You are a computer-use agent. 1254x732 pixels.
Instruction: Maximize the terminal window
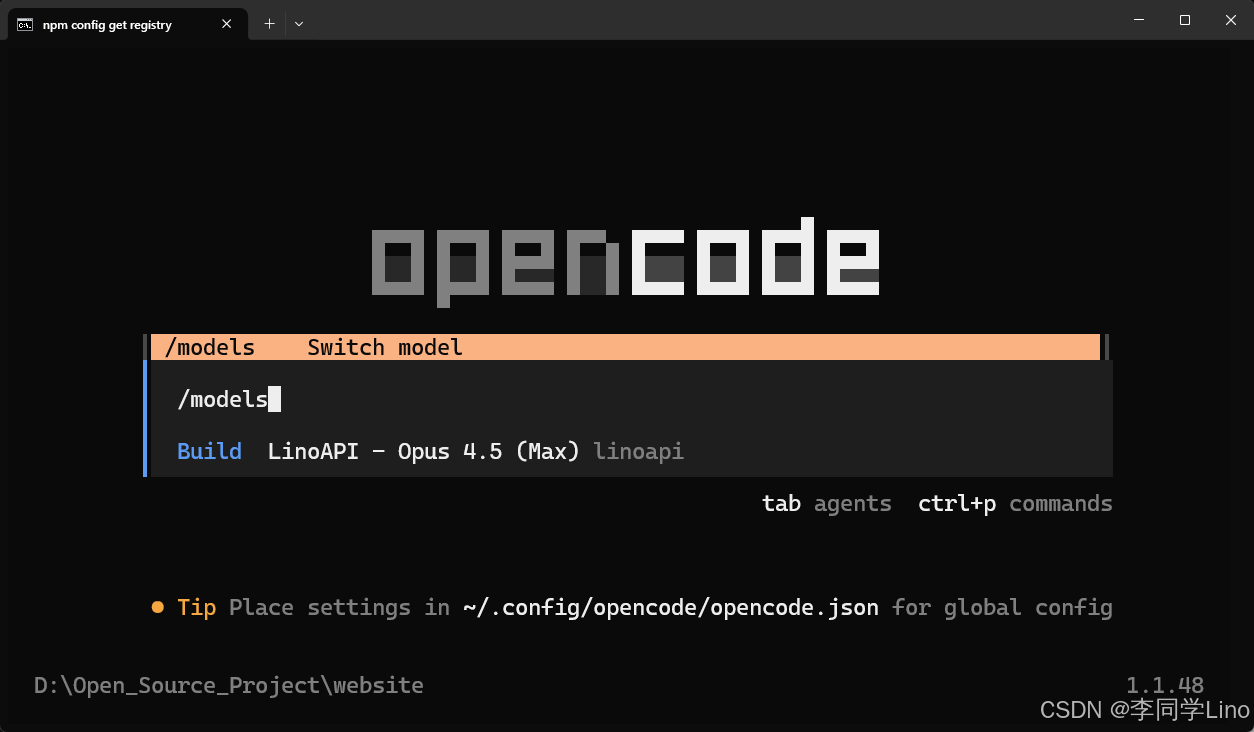tap(1185, 20)
